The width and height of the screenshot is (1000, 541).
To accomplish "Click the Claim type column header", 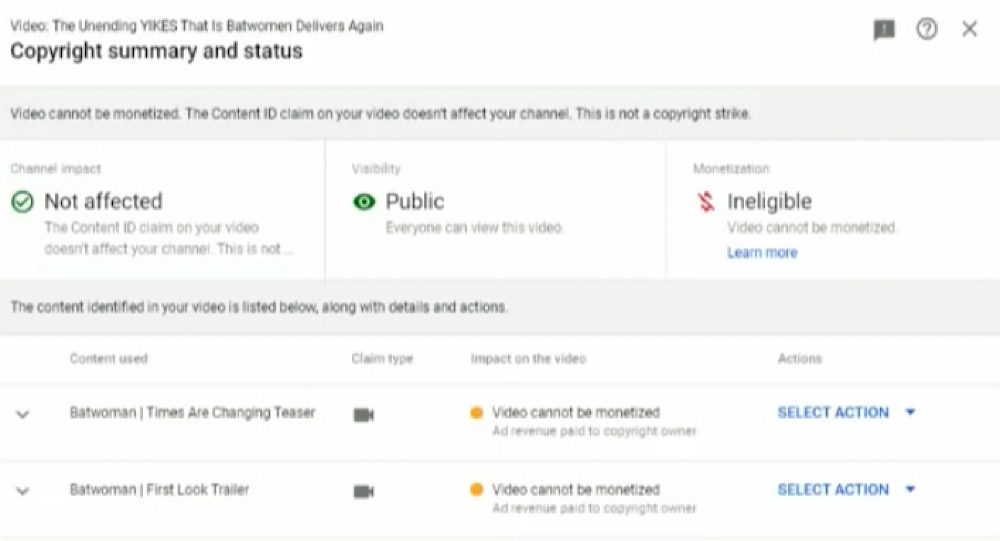I will coord(382,359).
